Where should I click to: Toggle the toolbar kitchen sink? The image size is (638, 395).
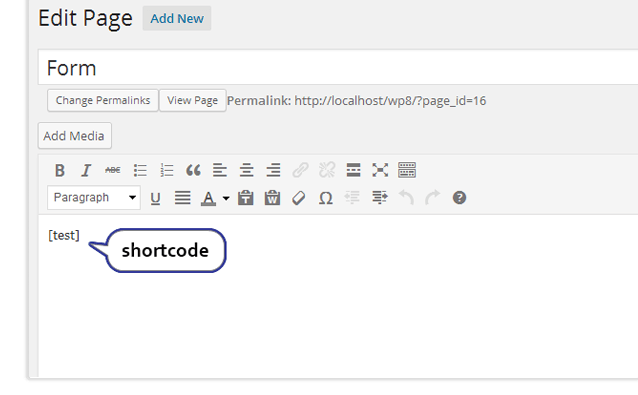407,170
